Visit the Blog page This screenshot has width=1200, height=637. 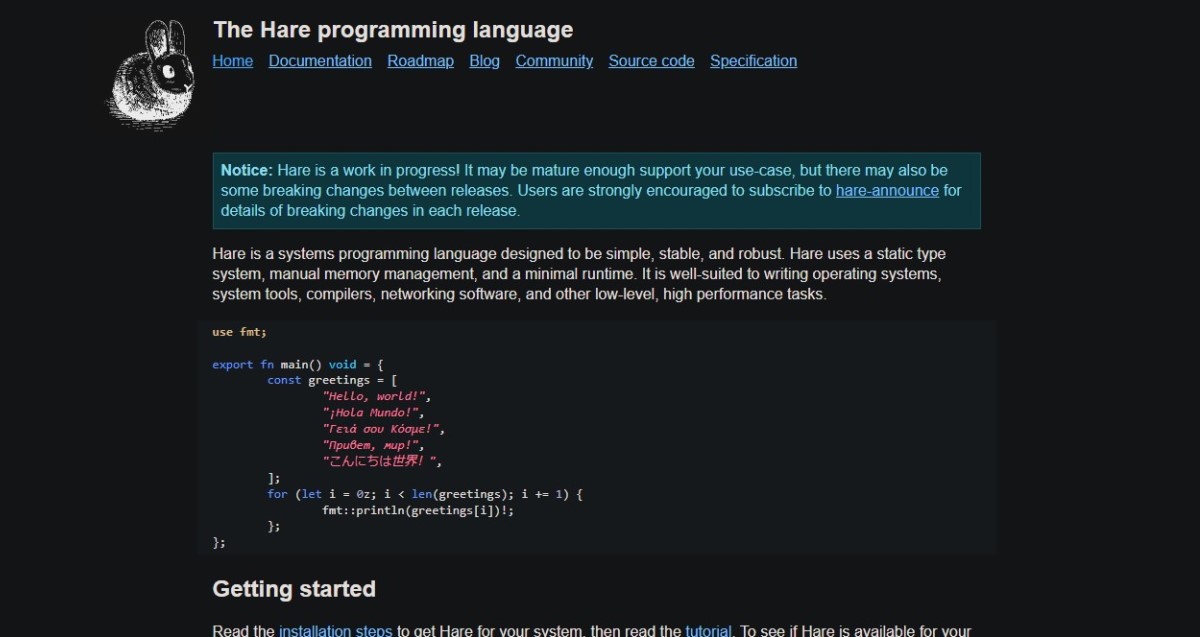(x=484, y=61)
